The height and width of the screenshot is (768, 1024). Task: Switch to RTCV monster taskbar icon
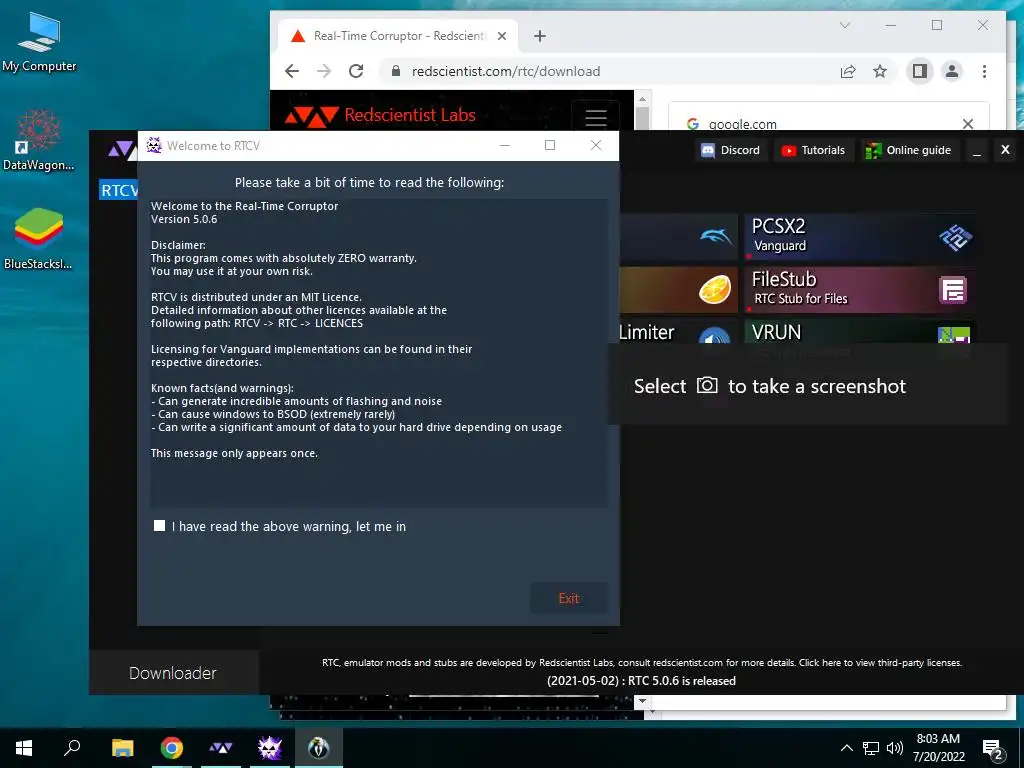(x=270, y=748)
